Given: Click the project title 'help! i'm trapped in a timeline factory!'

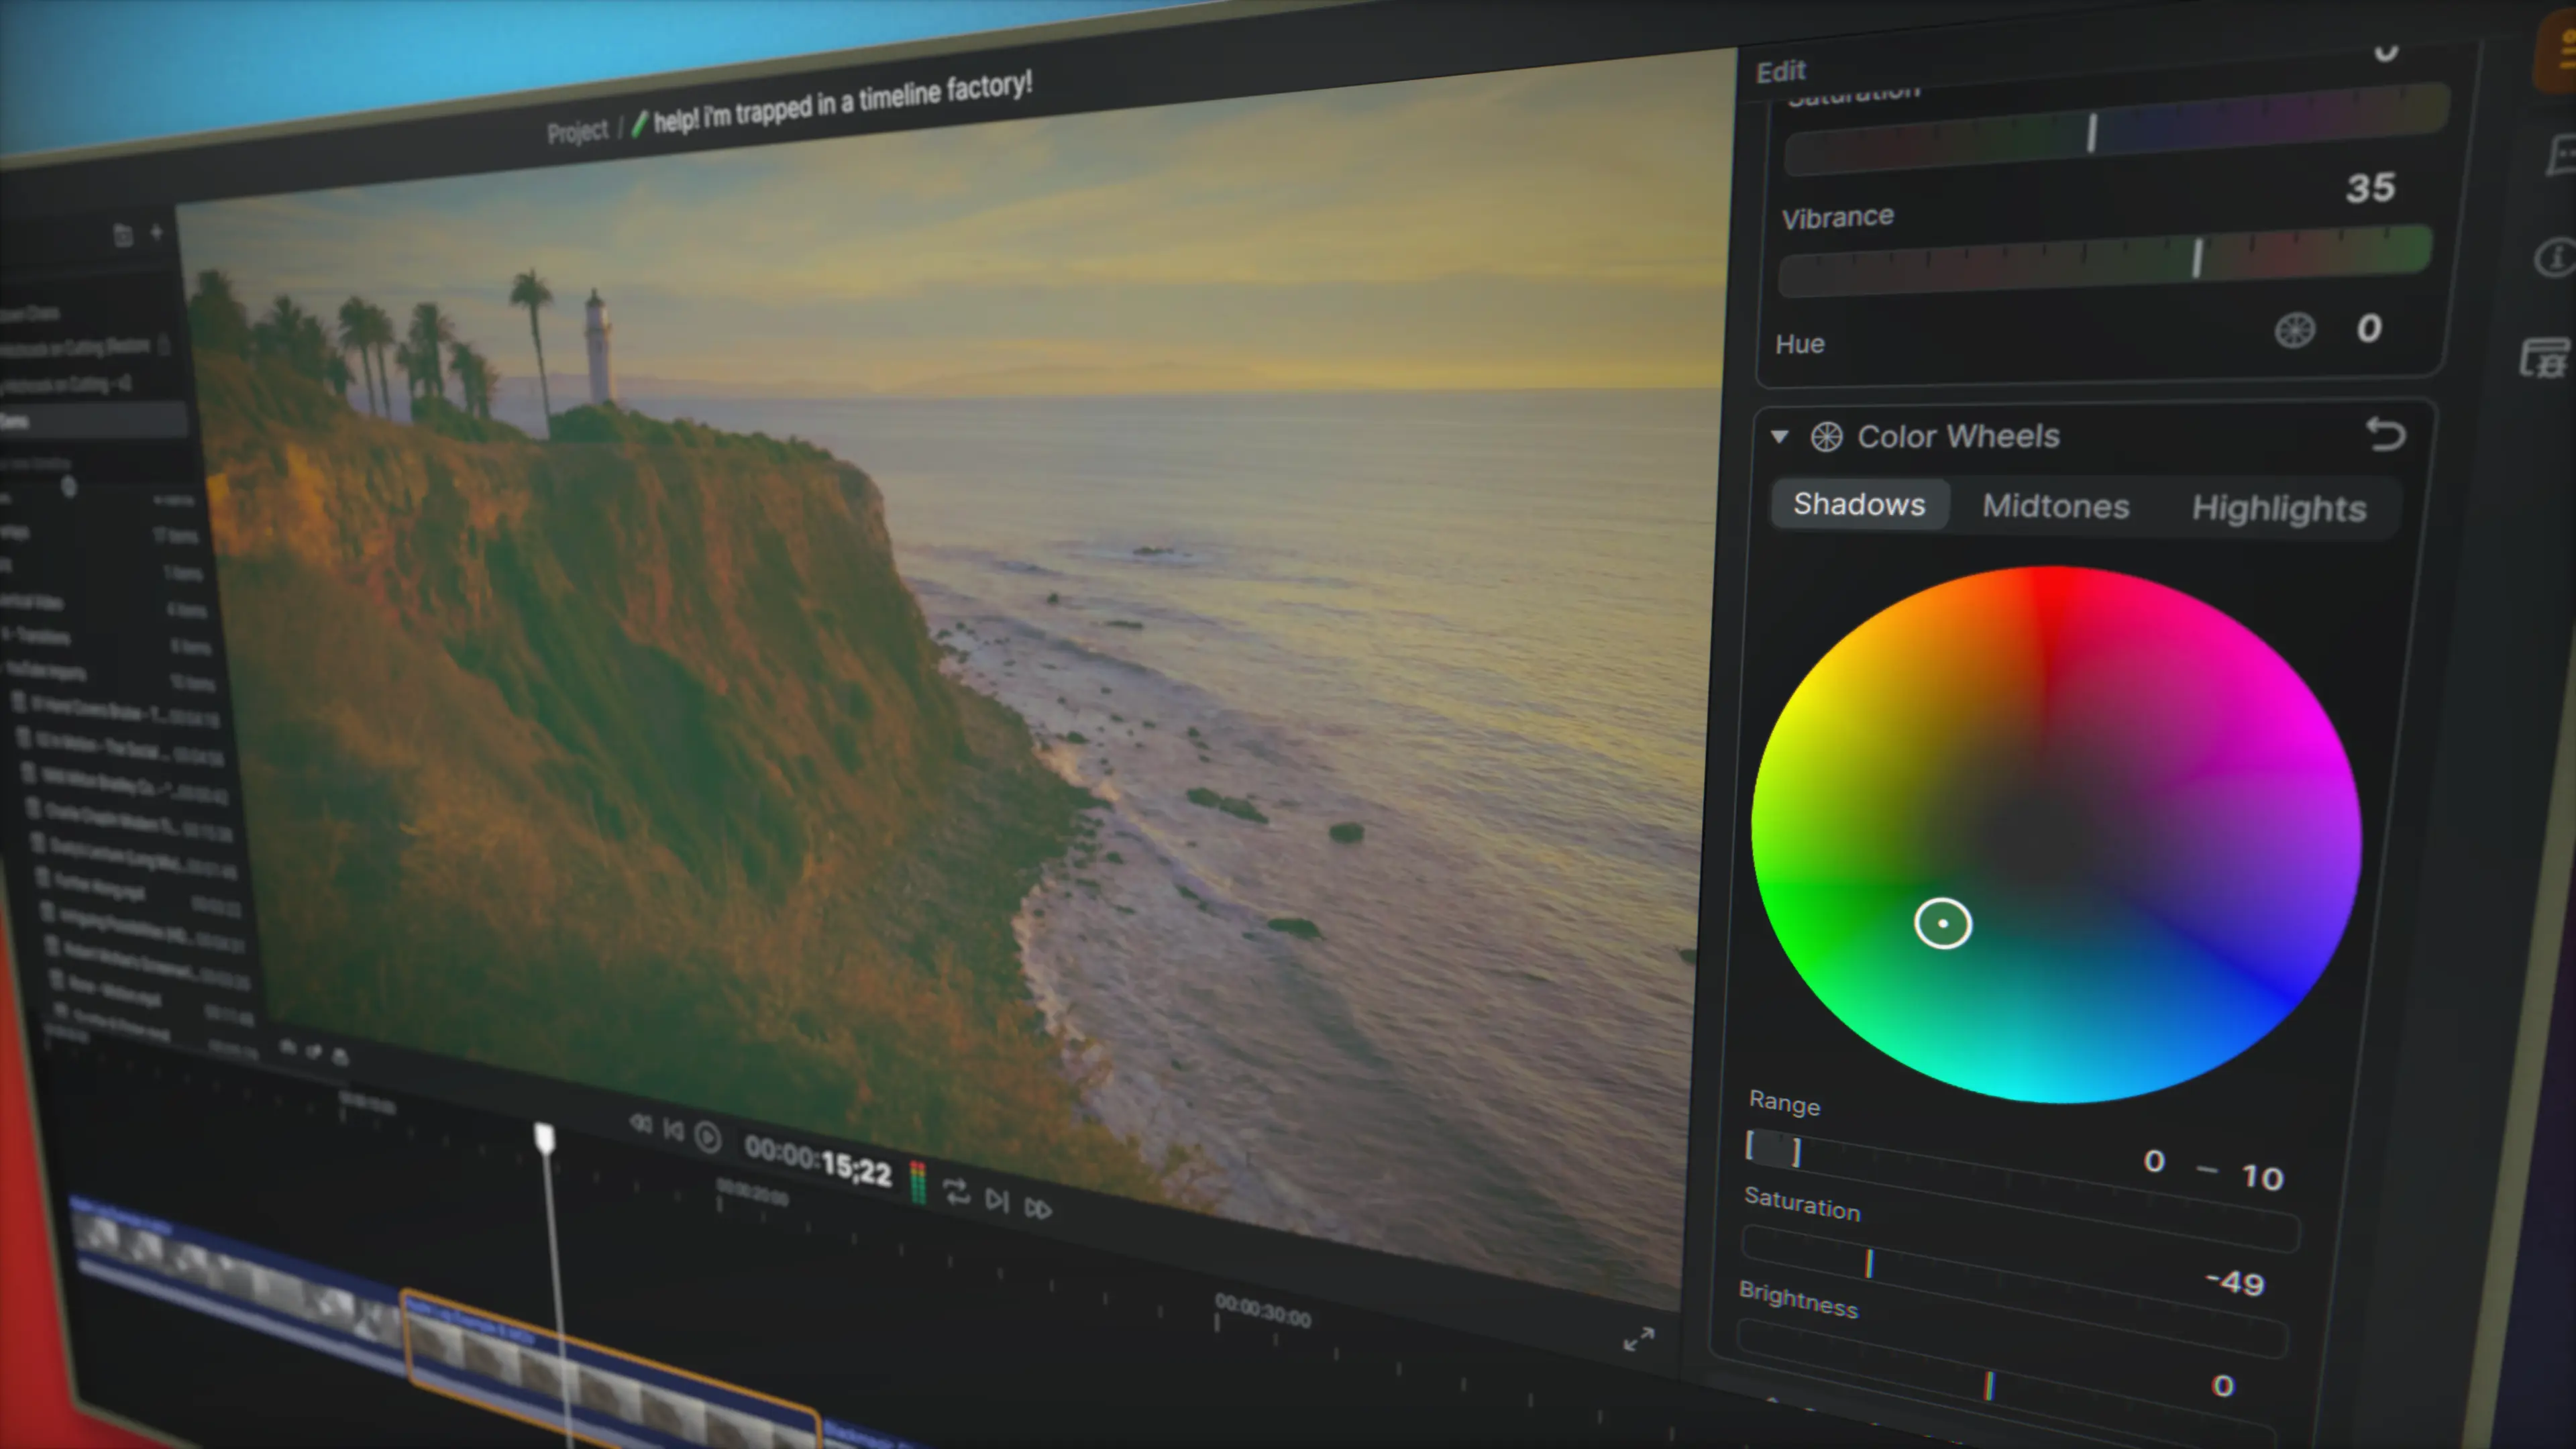Looking at the screenshot, I should point(843,102).
